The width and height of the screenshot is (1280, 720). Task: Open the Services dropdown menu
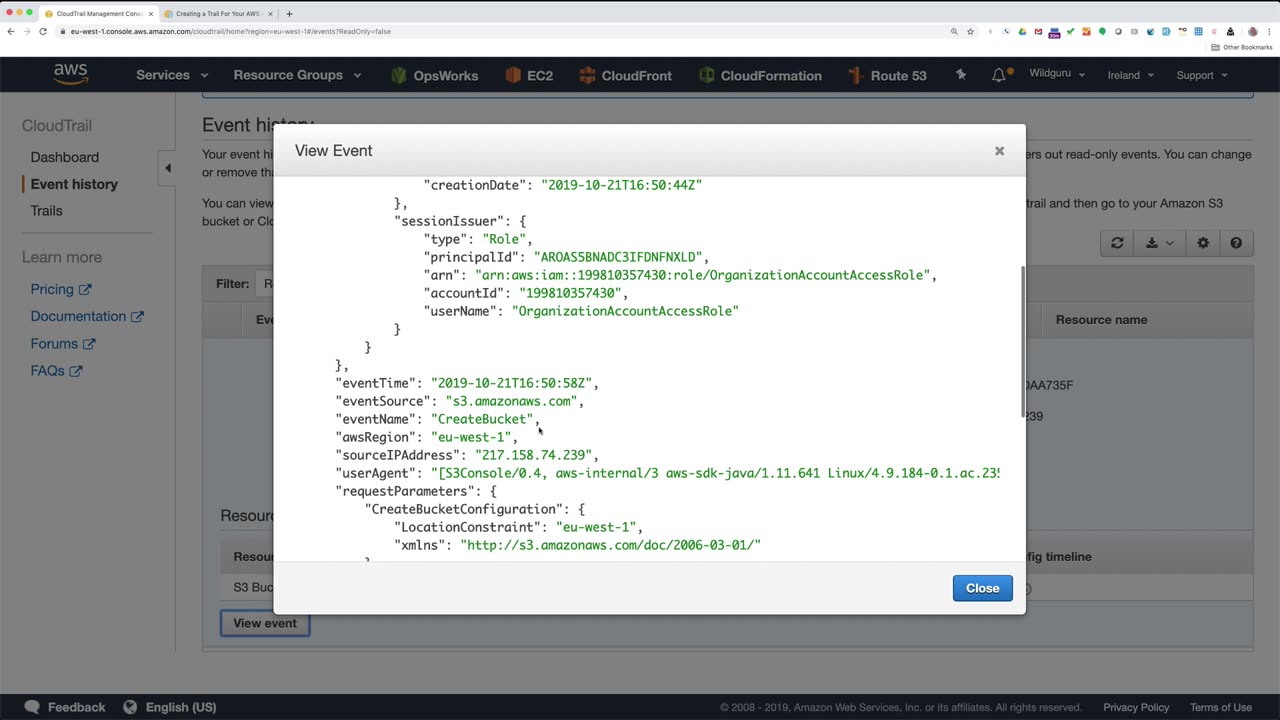172,75
